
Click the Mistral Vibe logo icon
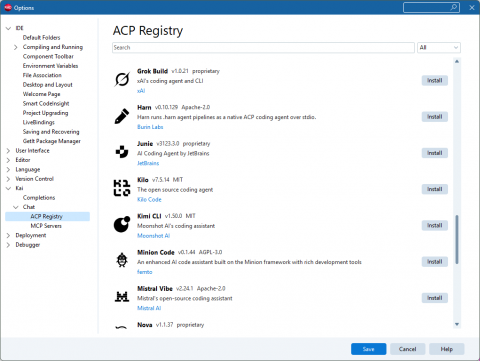(x=122, y=296)
